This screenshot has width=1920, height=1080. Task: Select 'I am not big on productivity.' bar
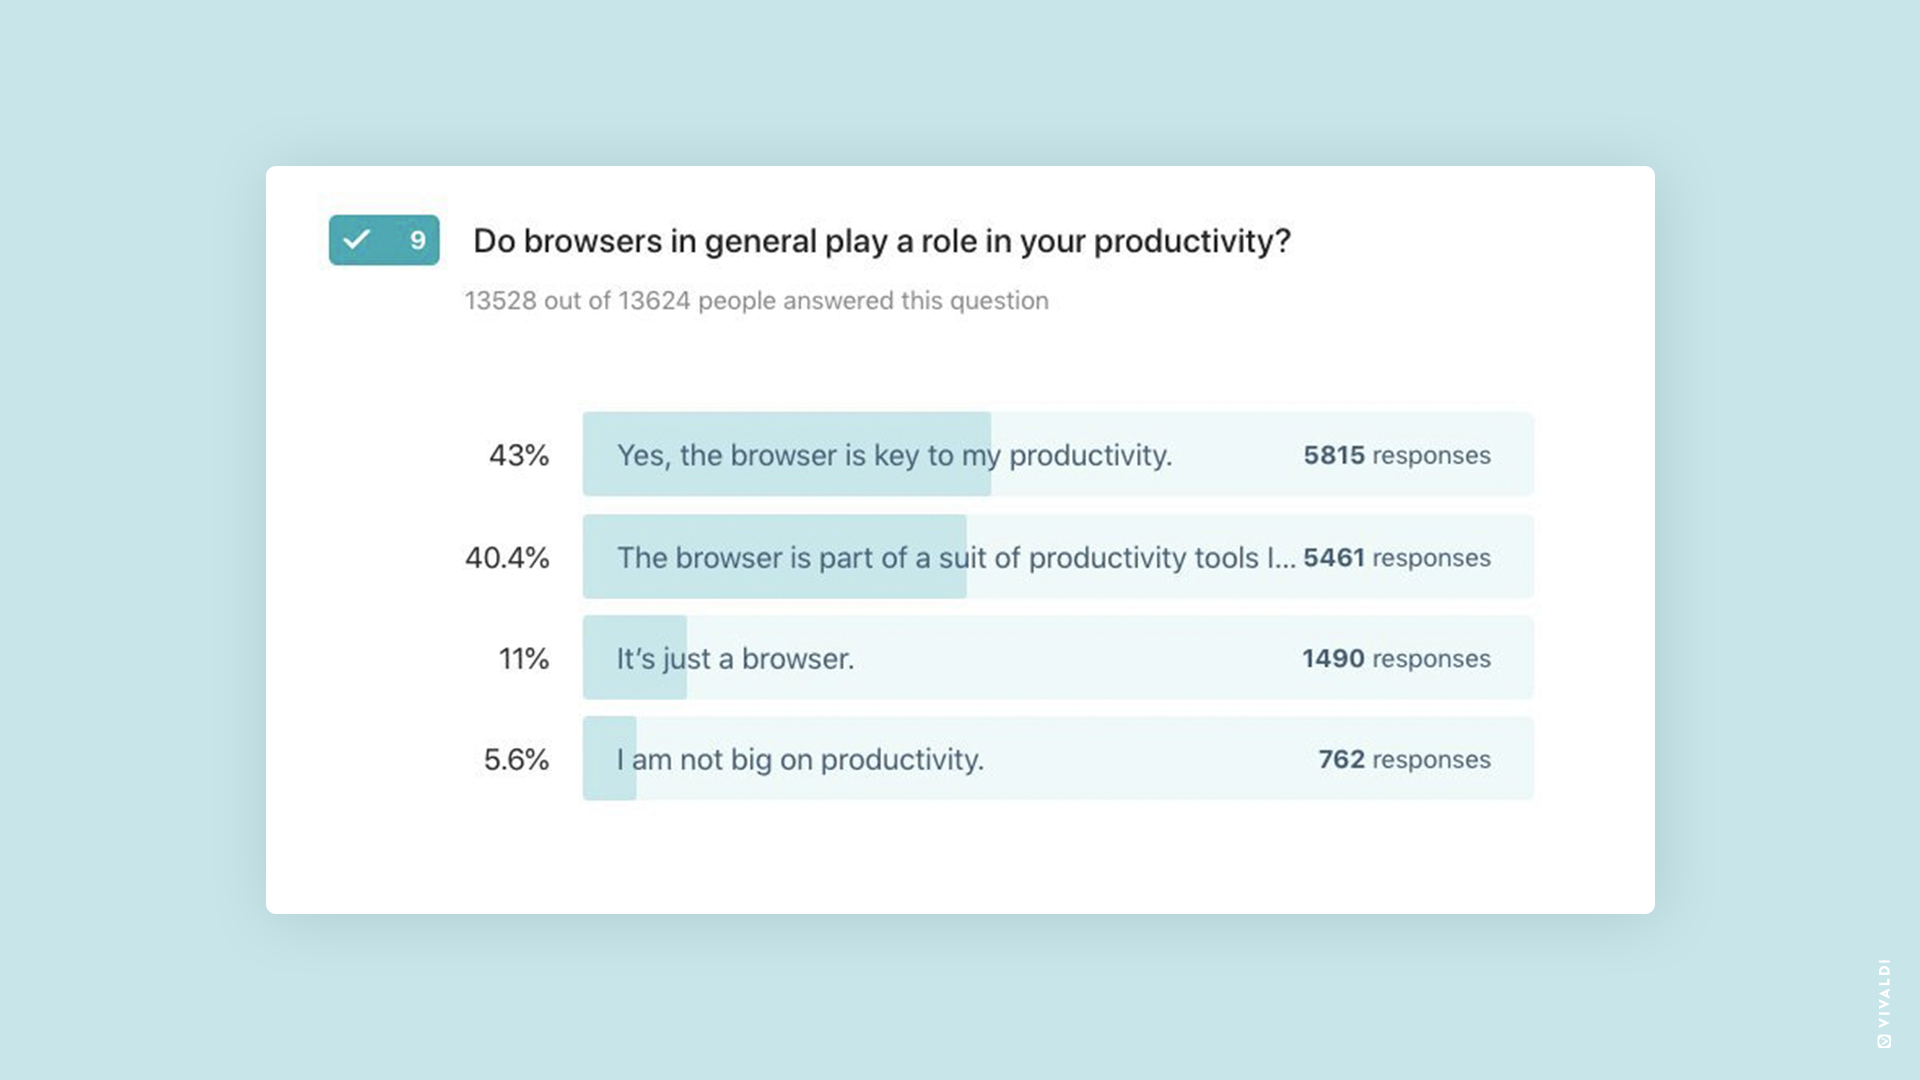tap(1058, 759)
